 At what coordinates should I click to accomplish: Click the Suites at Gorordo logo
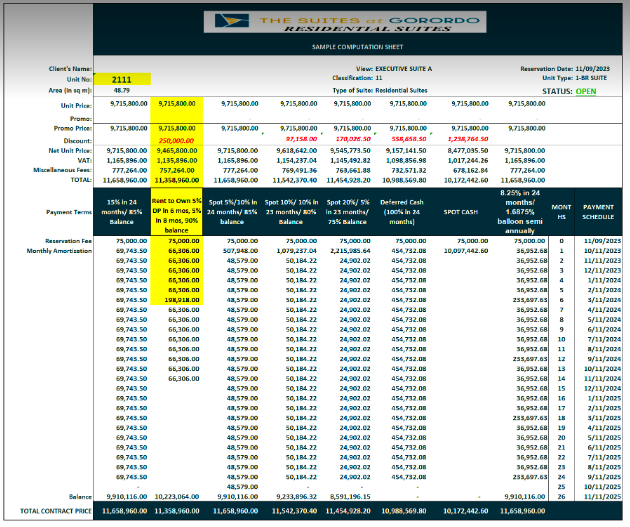coord(315,24)
